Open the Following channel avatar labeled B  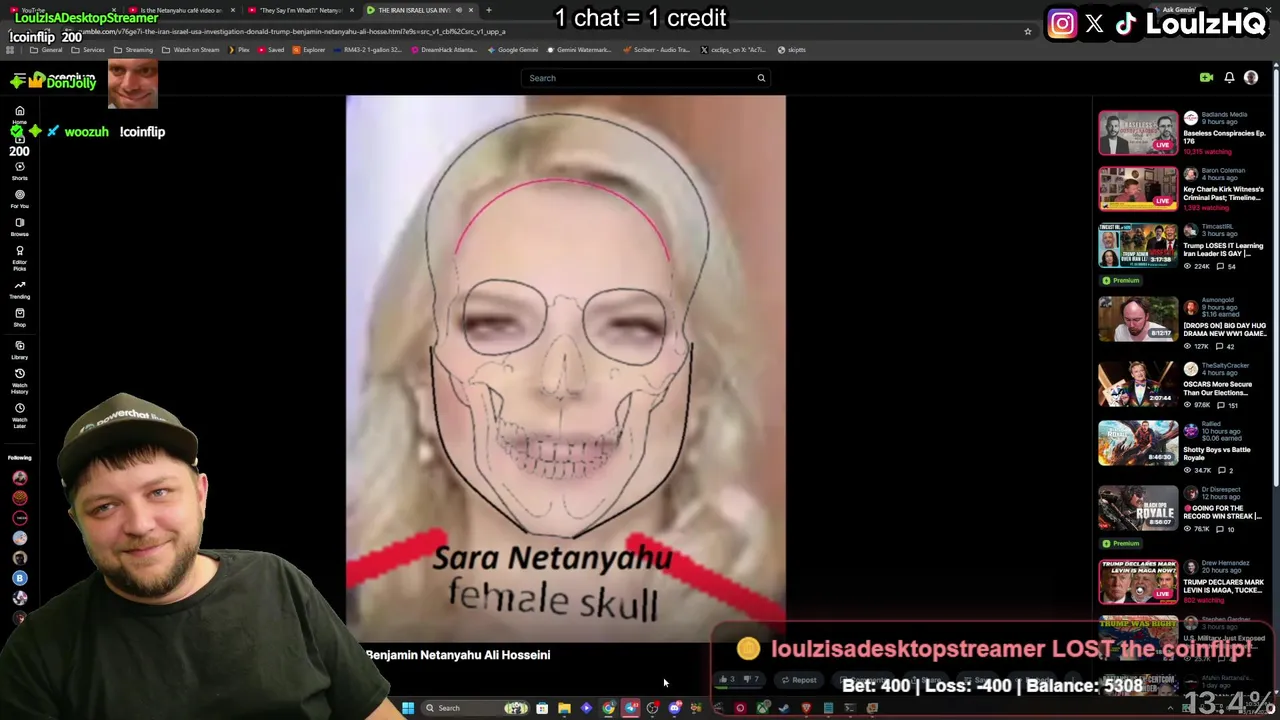tap(19, 578)
